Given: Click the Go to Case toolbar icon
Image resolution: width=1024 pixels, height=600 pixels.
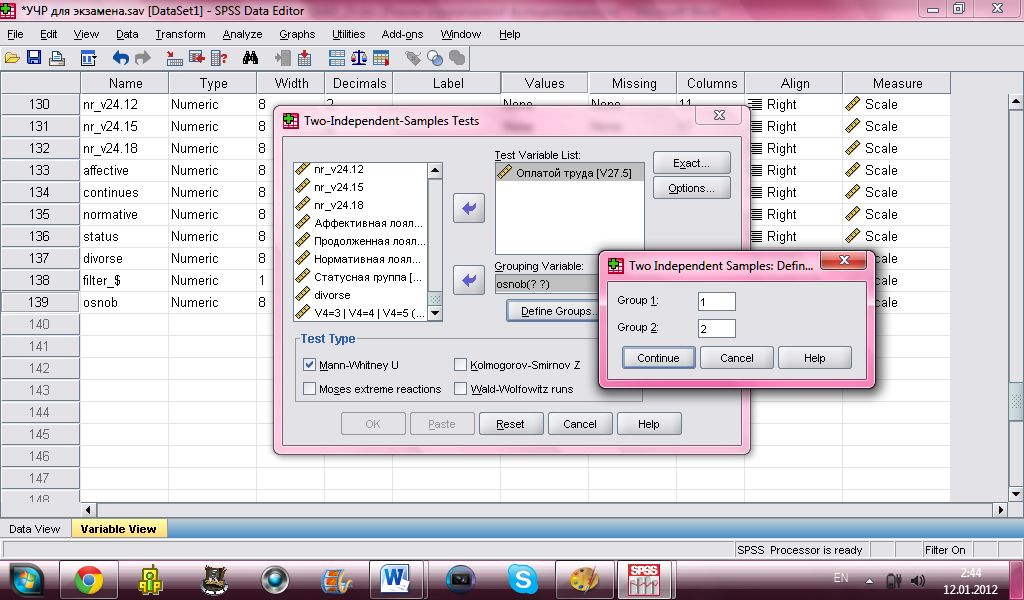Looking at the screenshot, I should point(174,58).
